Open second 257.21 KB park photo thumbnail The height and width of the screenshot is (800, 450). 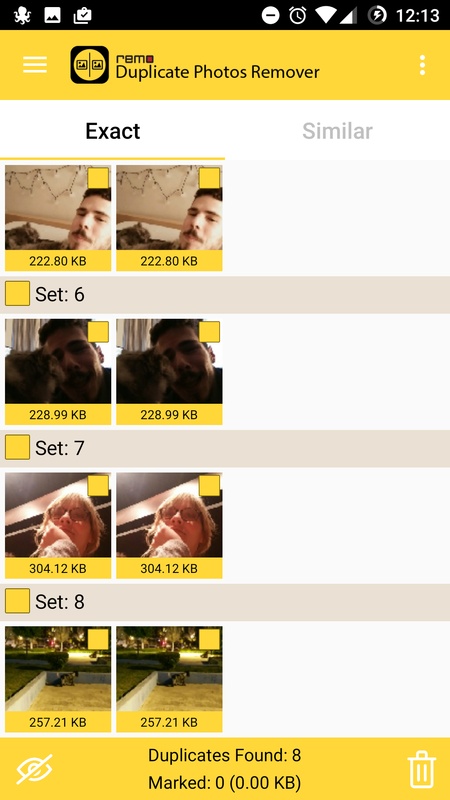169,668
